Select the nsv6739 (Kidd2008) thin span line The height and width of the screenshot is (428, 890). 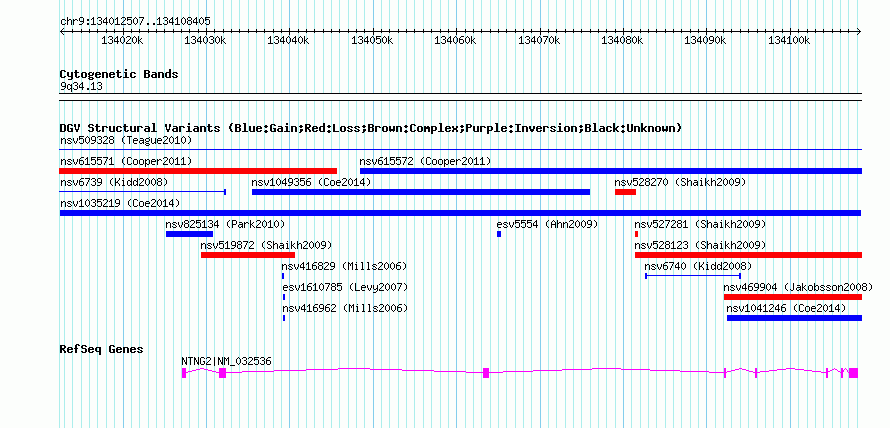coord(143,192)
